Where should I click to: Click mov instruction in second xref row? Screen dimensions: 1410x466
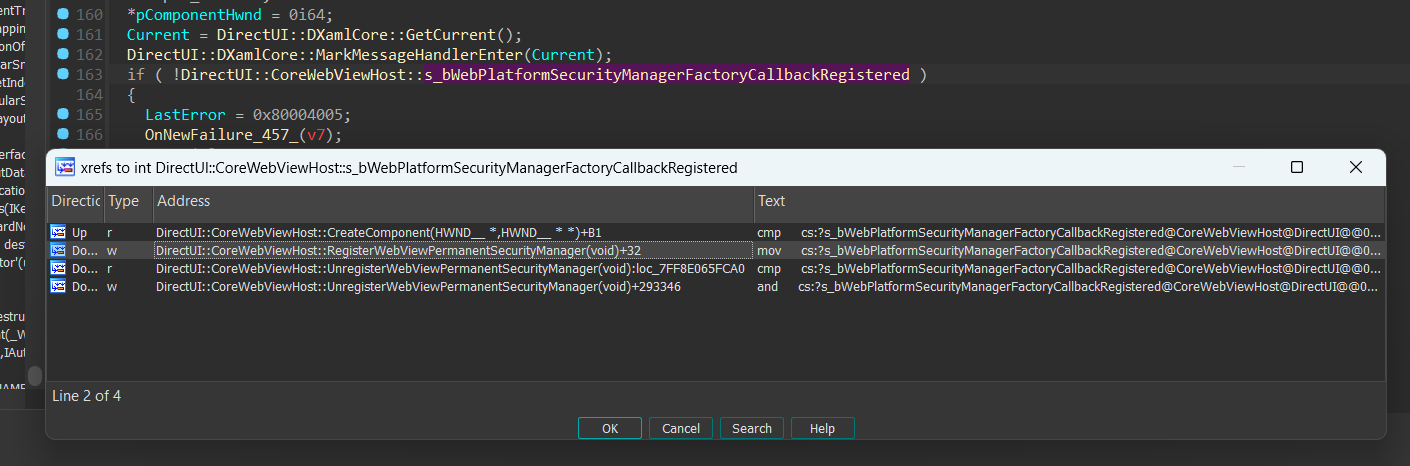(x=769, y=250)
